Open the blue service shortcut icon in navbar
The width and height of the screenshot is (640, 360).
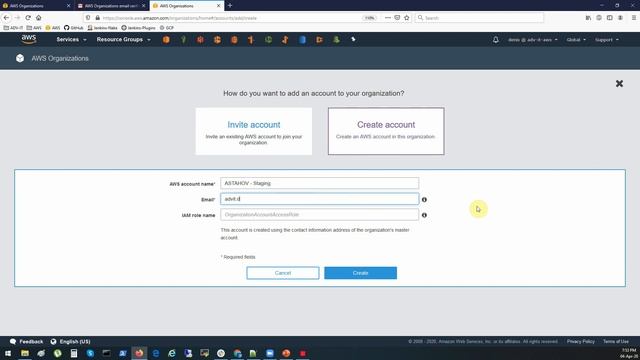coord(302,40)
